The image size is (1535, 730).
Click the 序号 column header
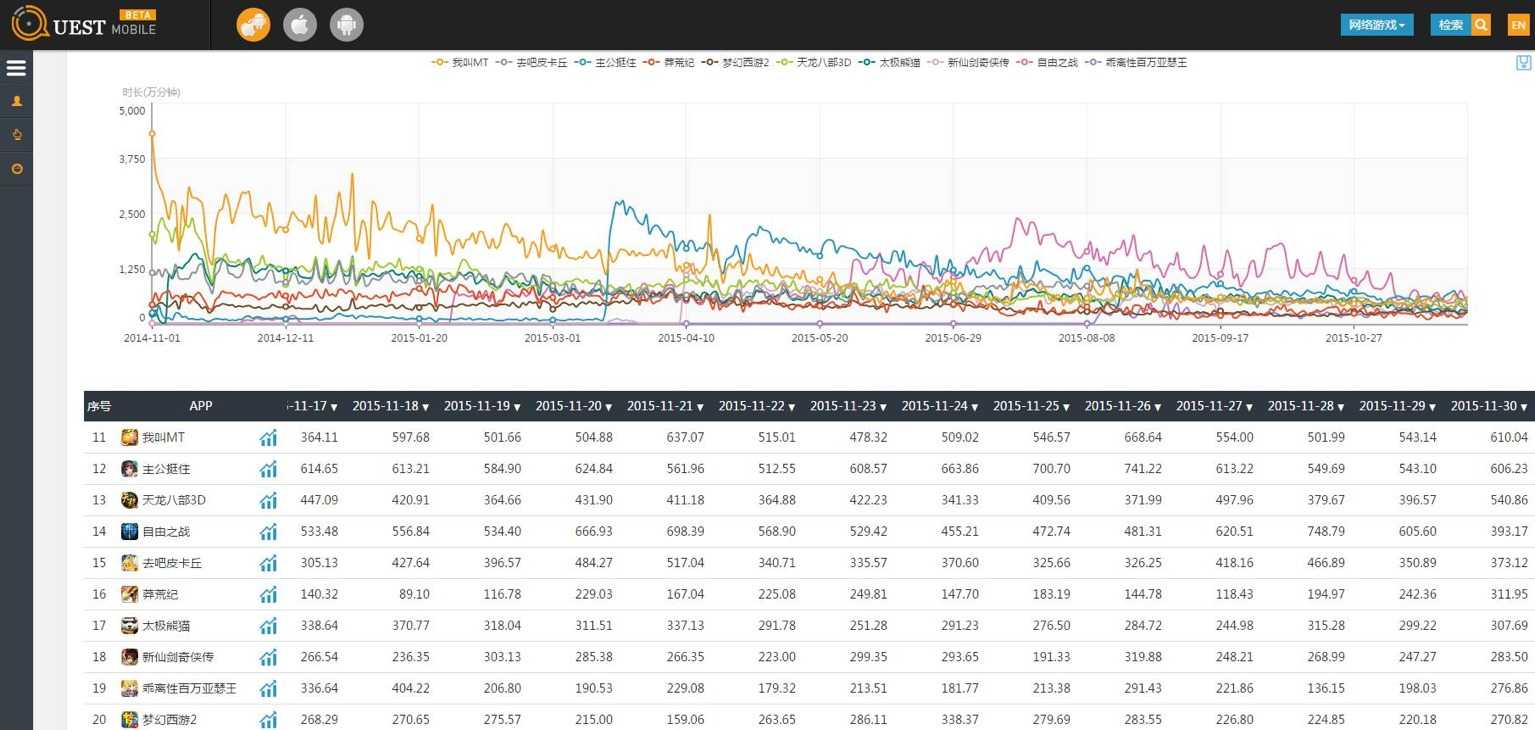point(99,406)
